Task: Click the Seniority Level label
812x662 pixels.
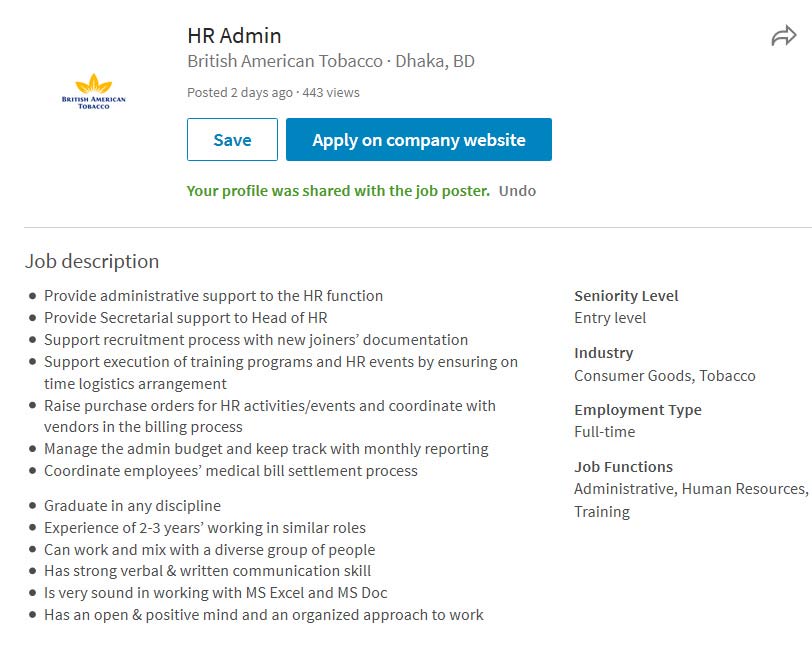Action: tap(626, 296)
